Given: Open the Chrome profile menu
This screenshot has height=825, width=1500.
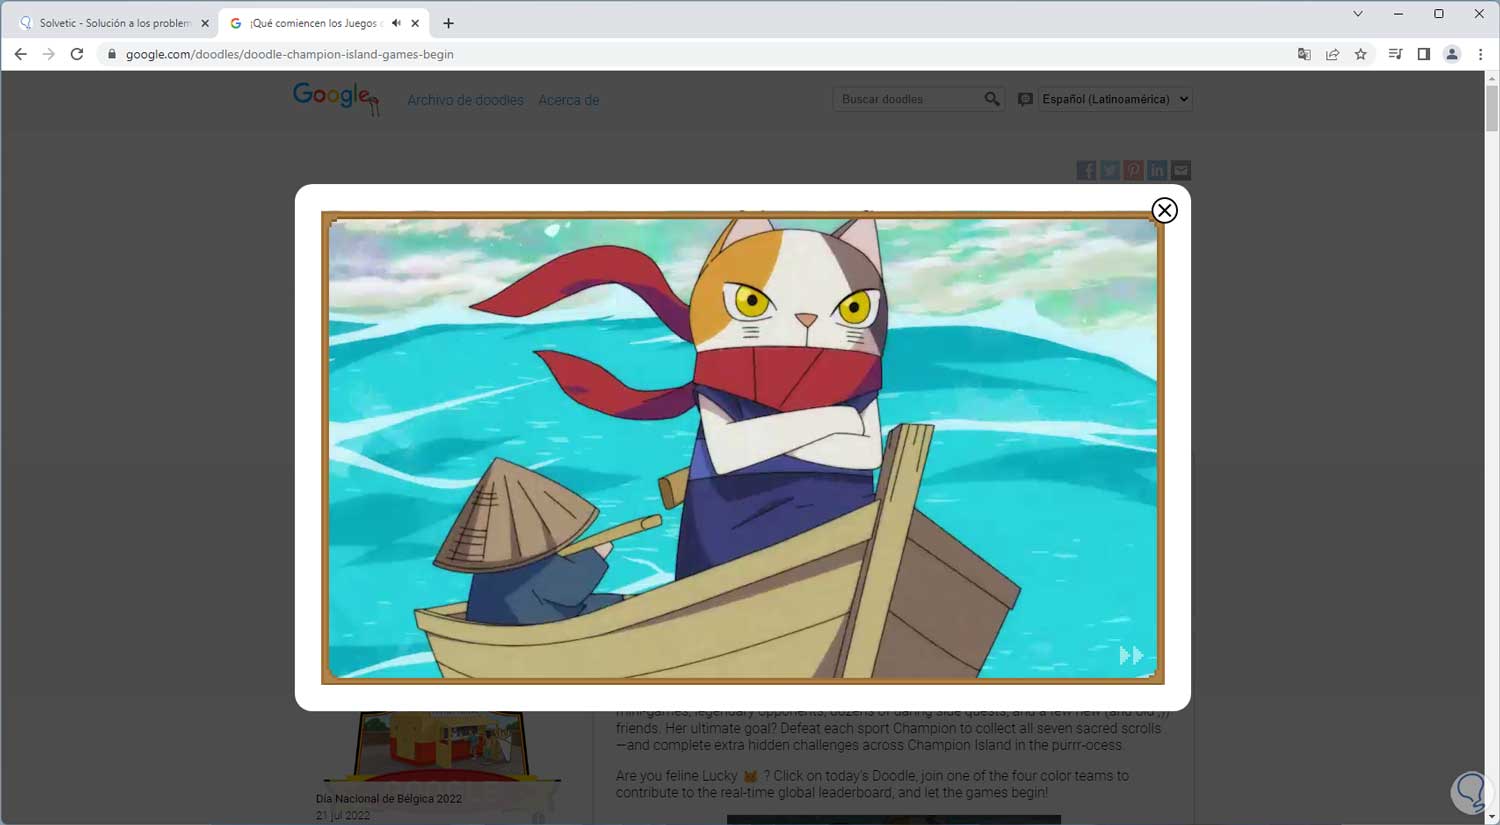Looking at the screenshot, I should [x=1452, y=54].
